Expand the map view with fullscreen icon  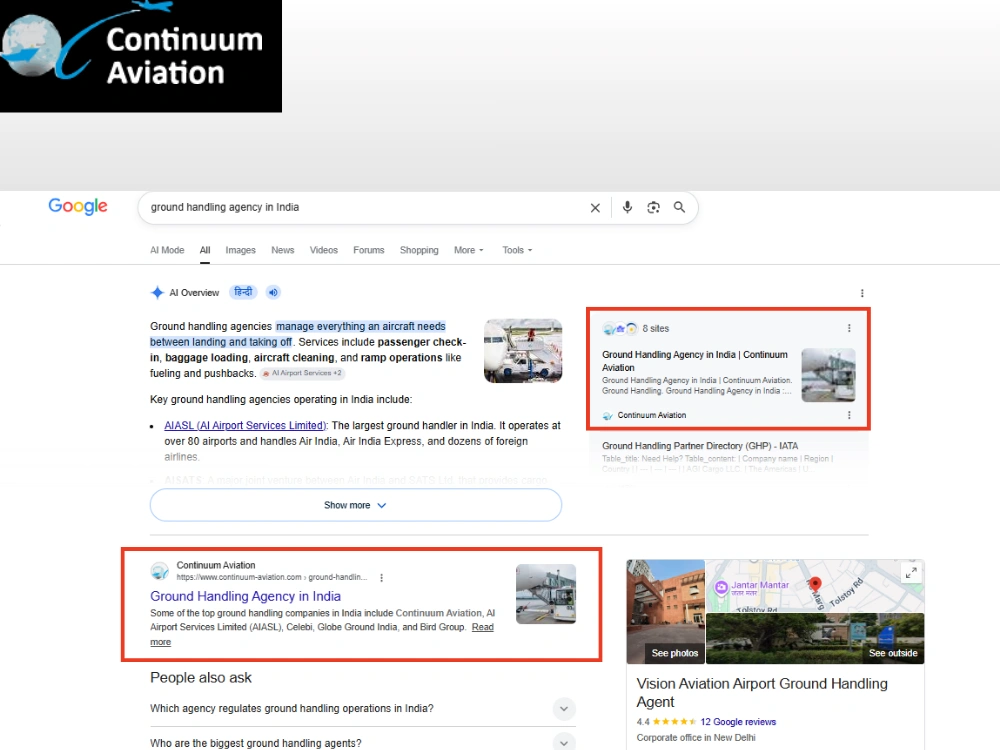[911, 573]
